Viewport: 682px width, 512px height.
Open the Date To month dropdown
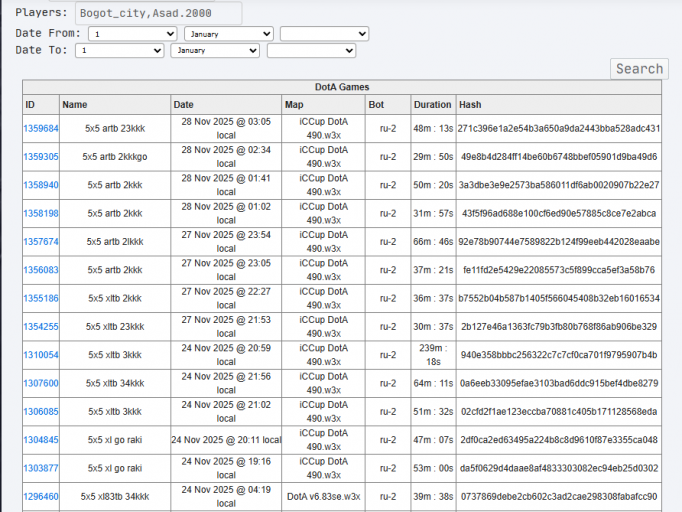point(215,50)
